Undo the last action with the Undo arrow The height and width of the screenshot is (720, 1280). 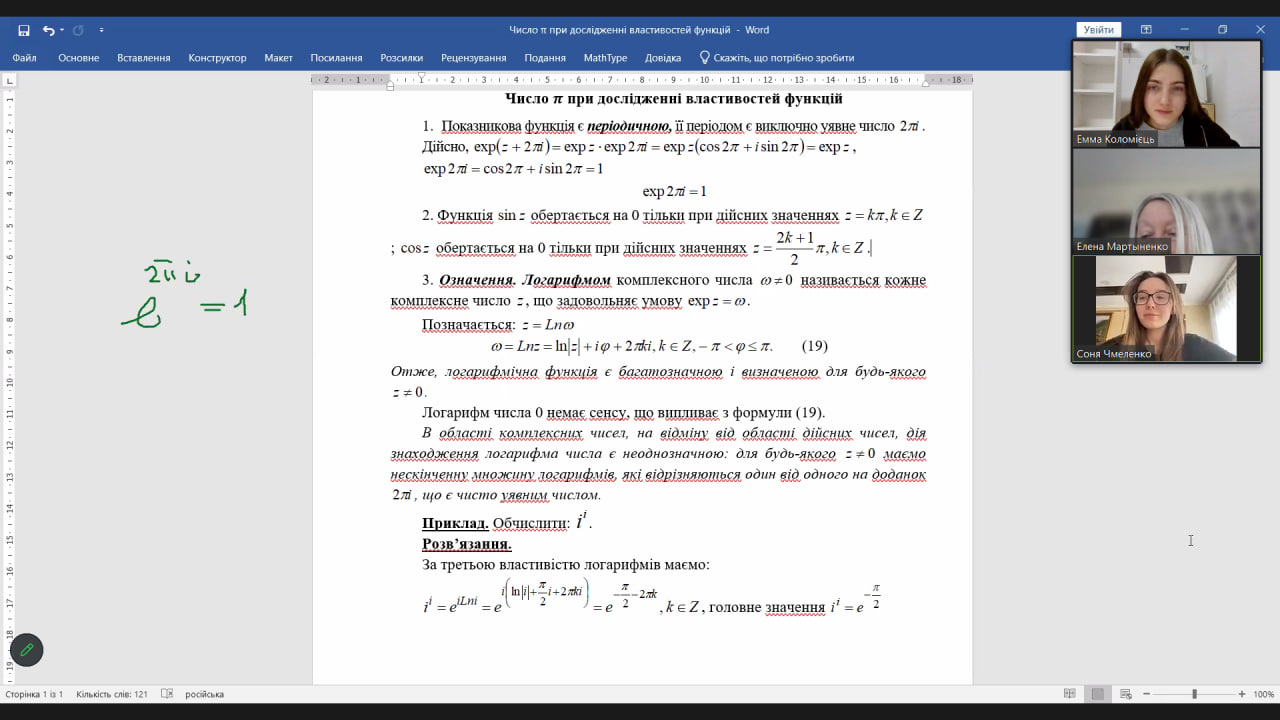point(48,30)
